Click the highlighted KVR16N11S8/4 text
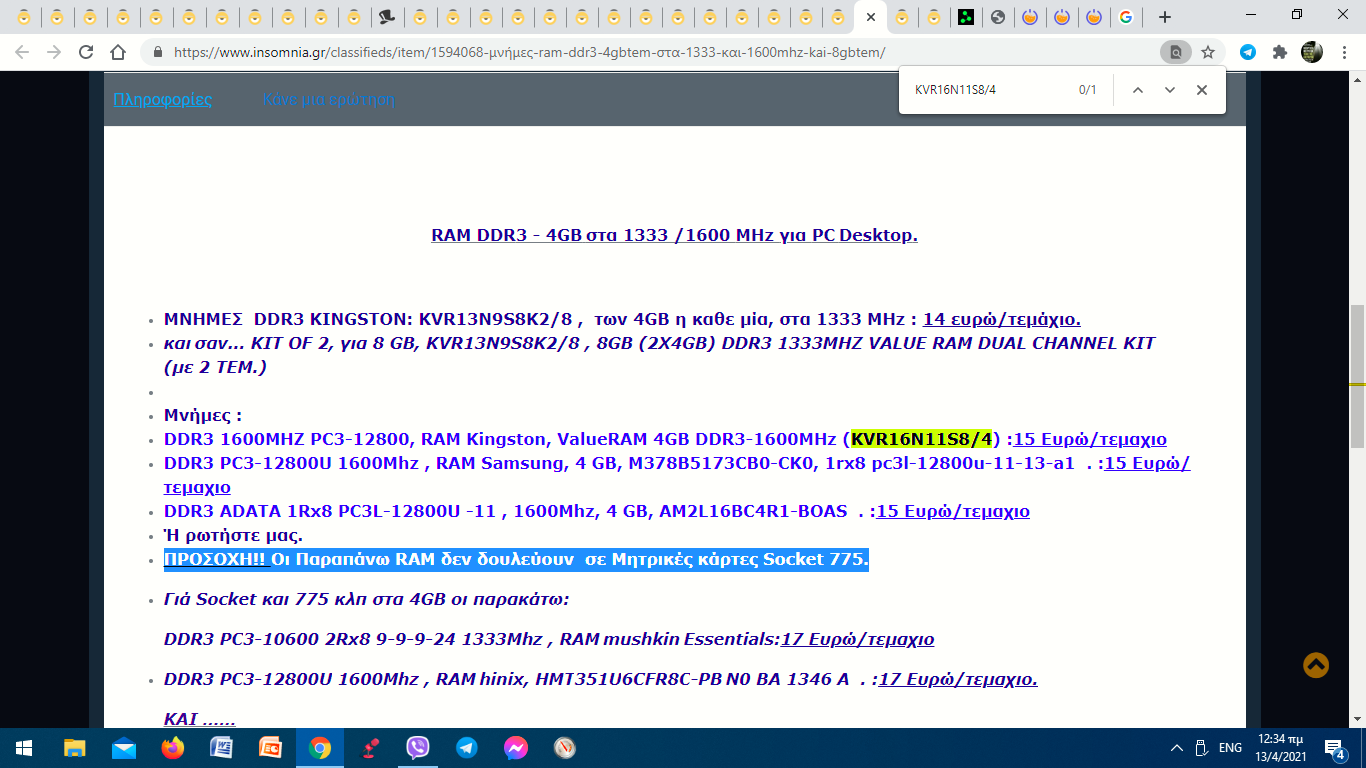The width and height of the screenshot is (1366, 768). (922, 439)
